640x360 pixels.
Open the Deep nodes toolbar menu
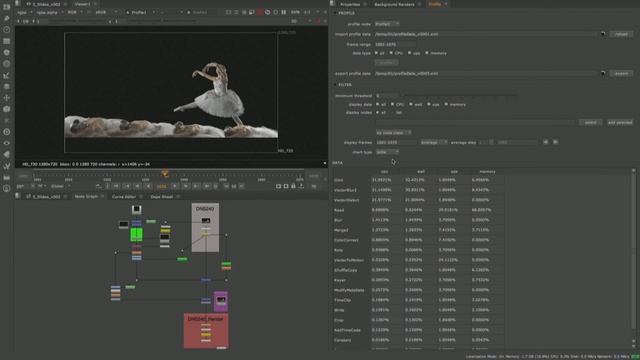click(7, 132)
